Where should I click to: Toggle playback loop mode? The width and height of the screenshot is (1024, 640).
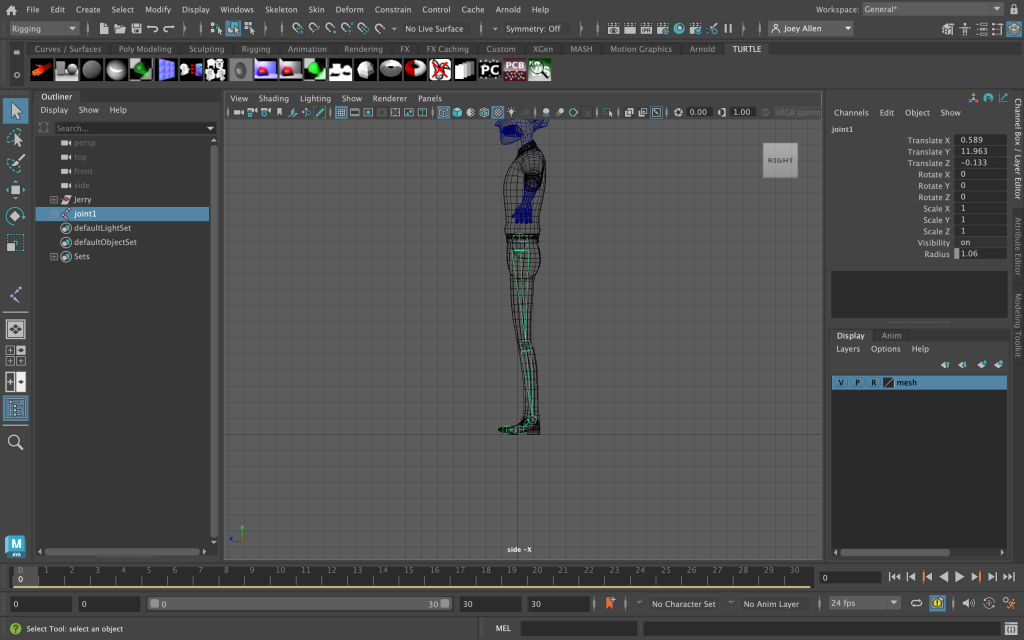(x=916, y=603)
